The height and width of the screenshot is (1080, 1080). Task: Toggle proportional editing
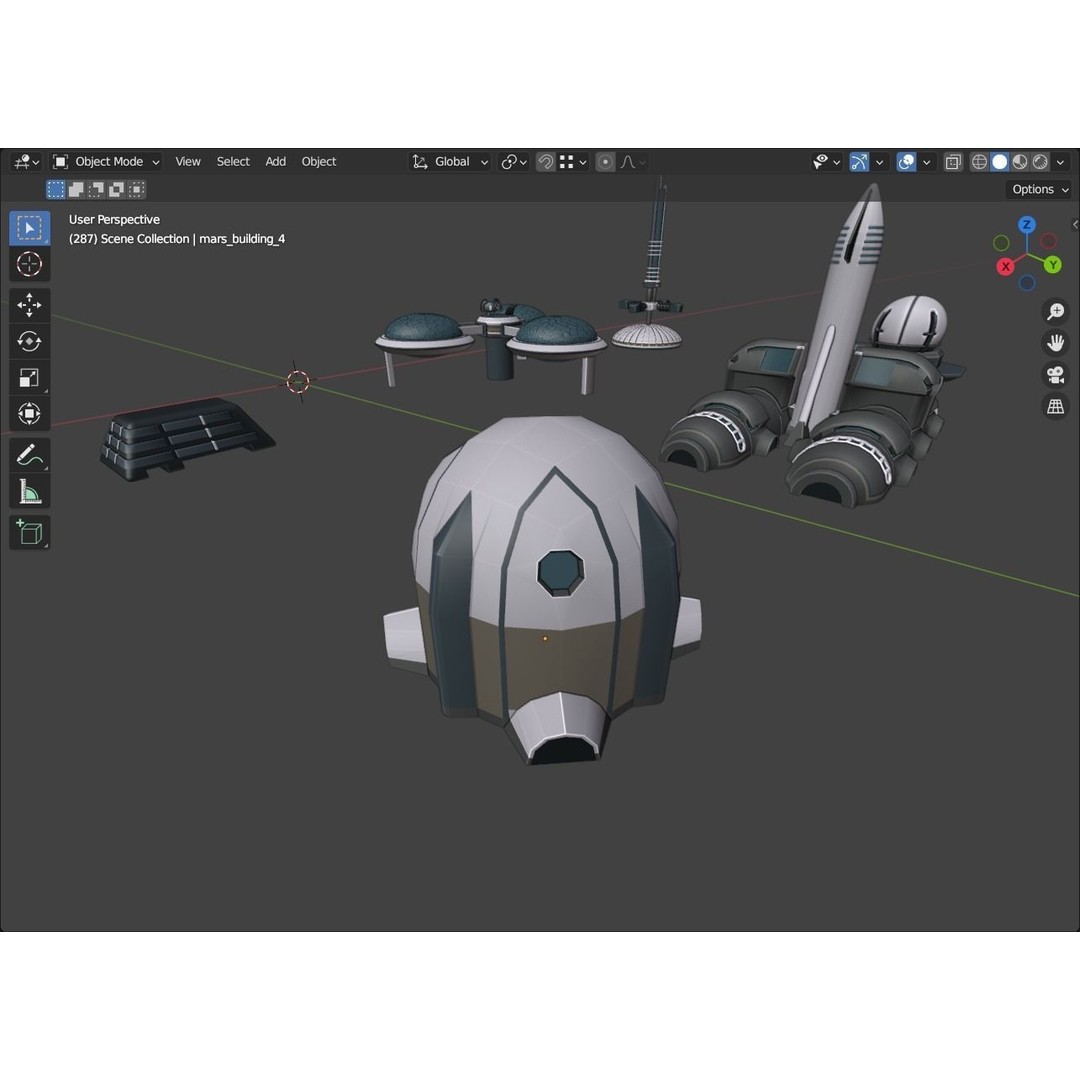605,161
